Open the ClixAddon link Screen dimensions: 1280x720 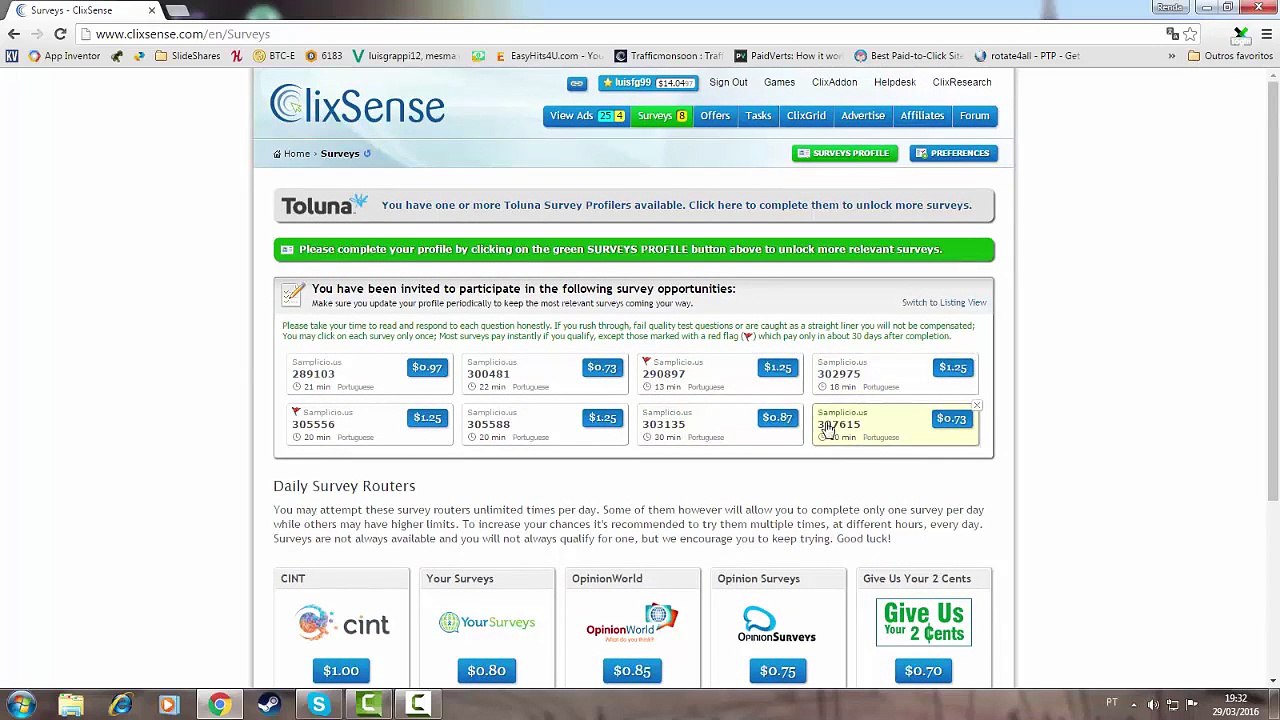834,83
